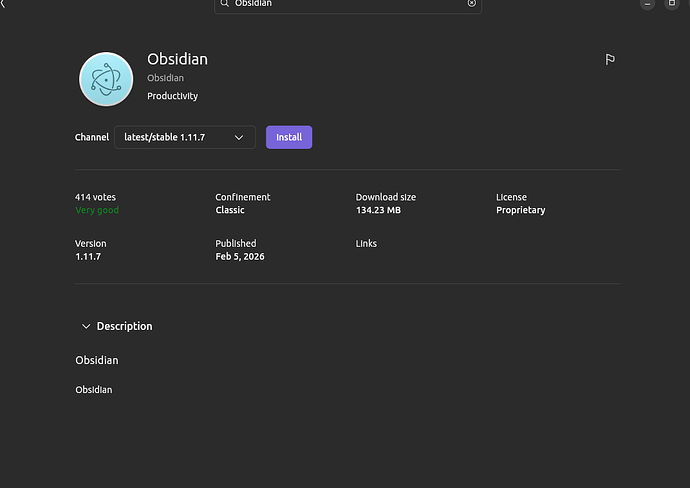
Task: Open the Productivity category link
Action: [172, 96]
